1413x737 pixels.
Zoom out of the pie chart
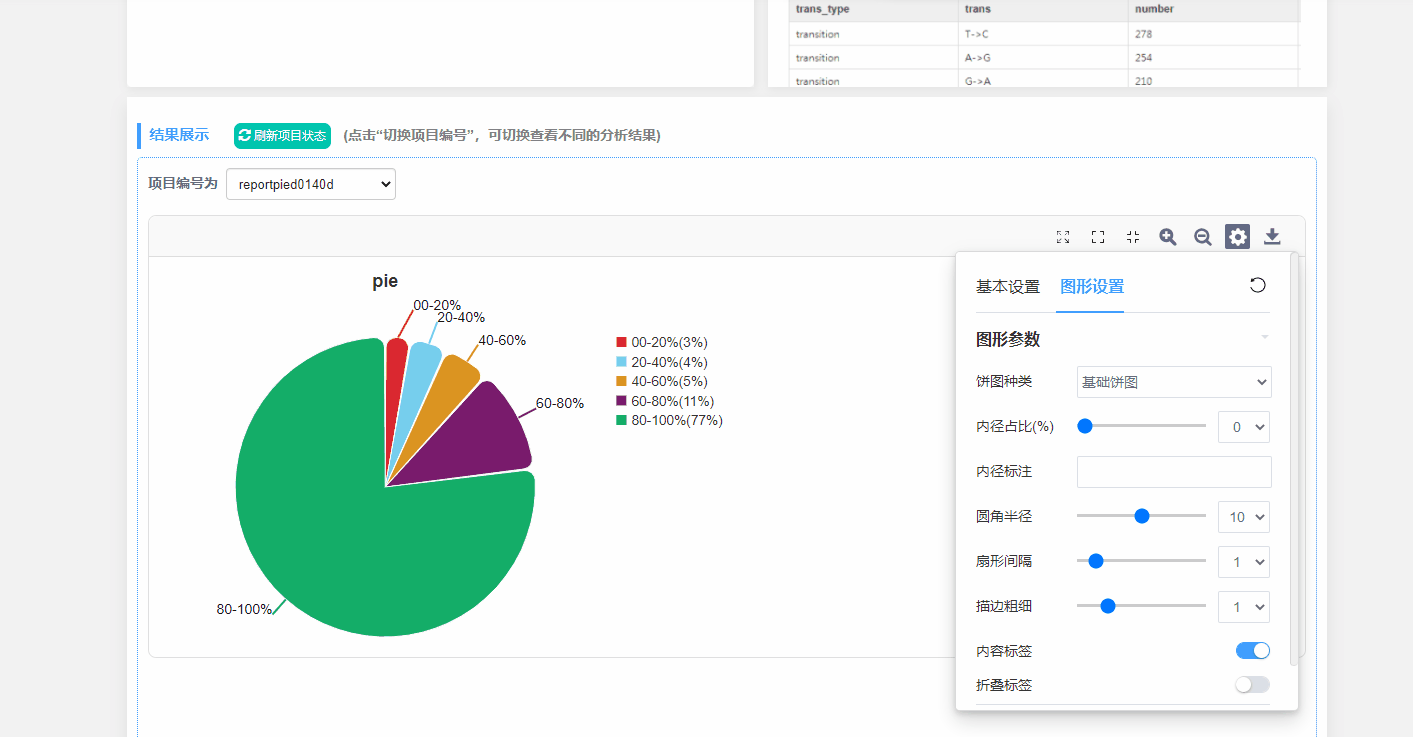click(x=1203, y=237)
